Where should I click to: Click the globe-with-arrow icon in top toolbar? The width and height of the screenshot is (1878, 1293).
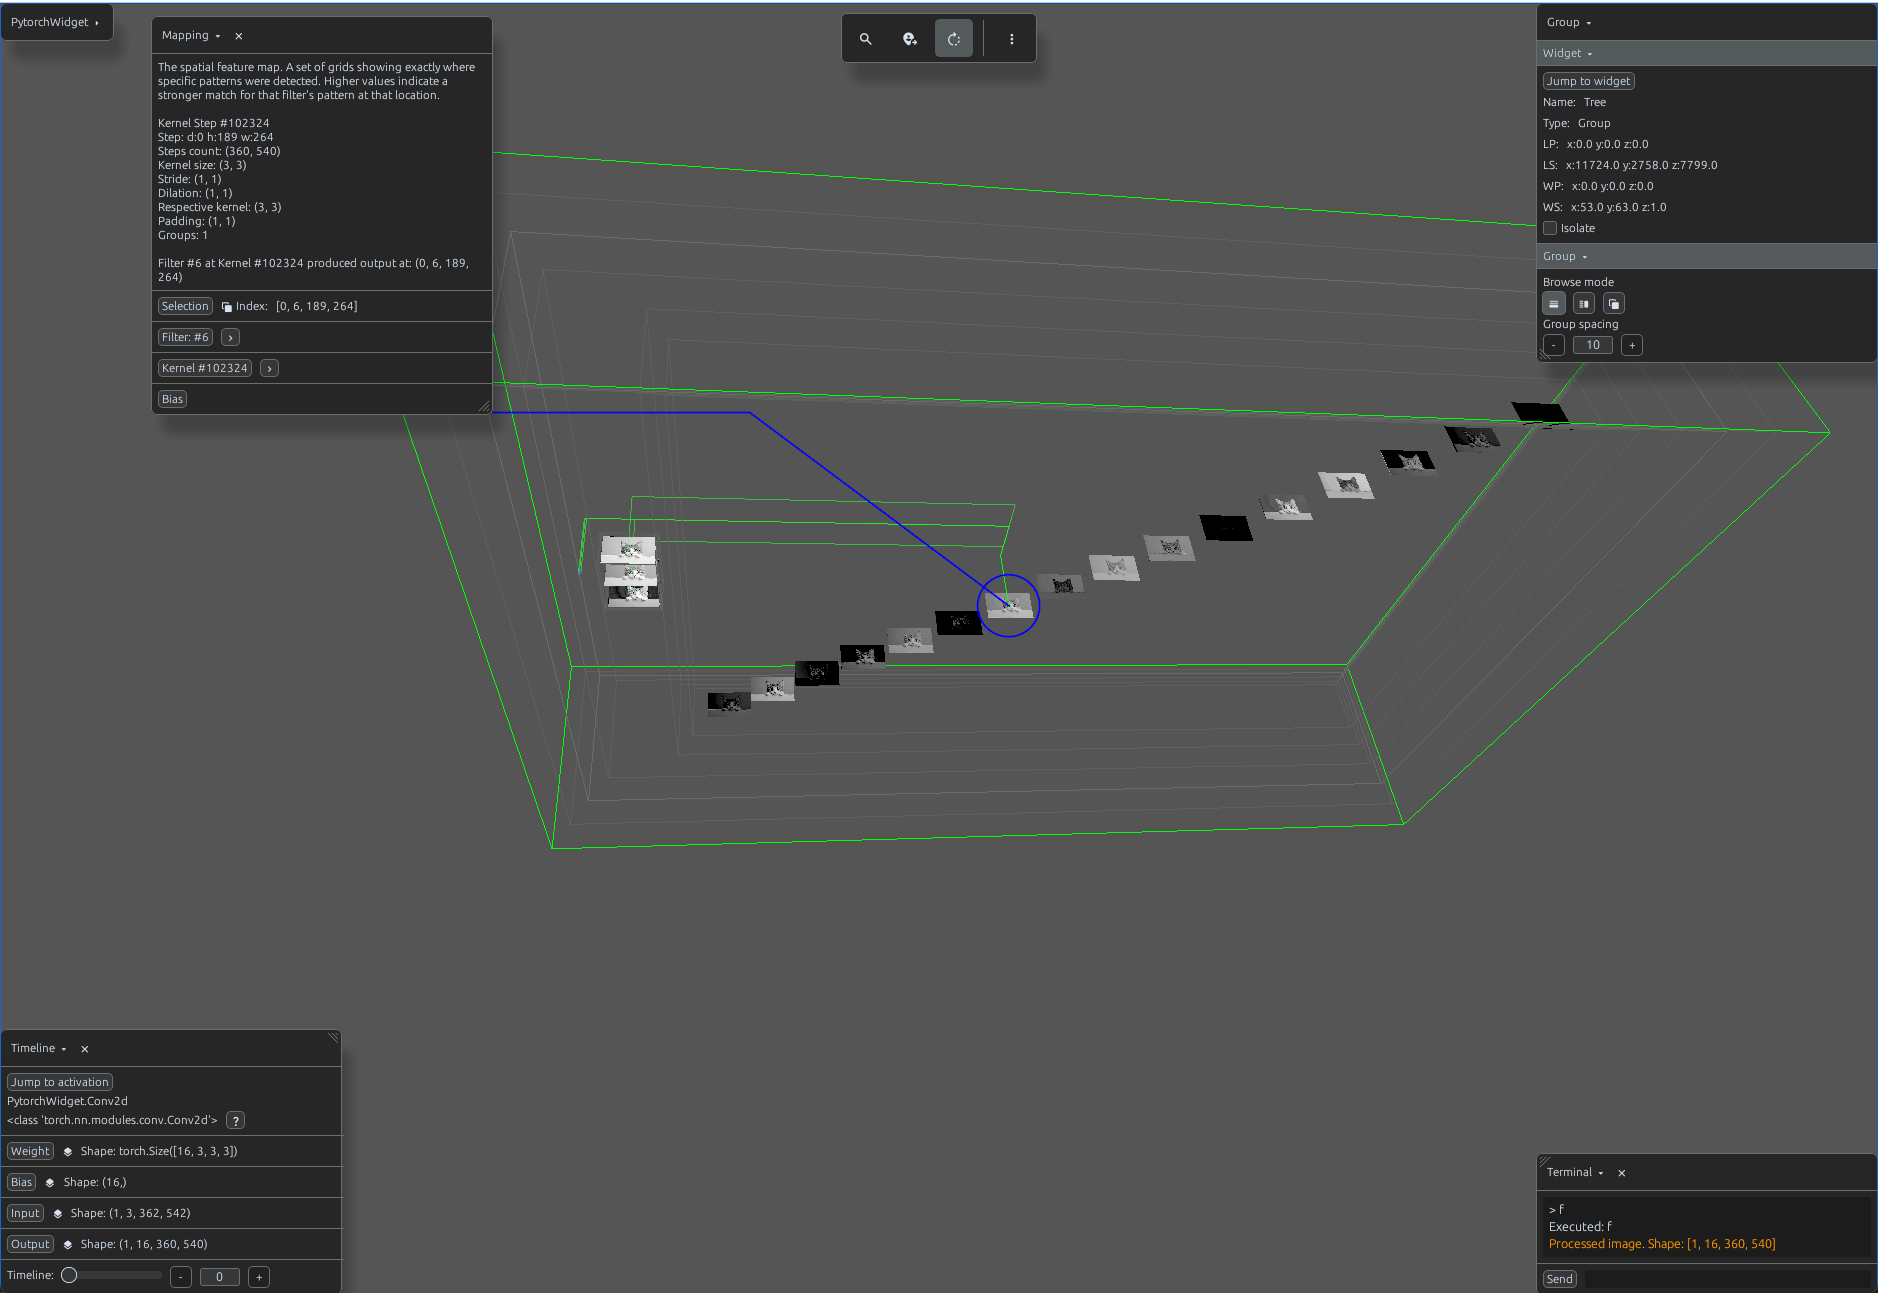pos(910,39)
